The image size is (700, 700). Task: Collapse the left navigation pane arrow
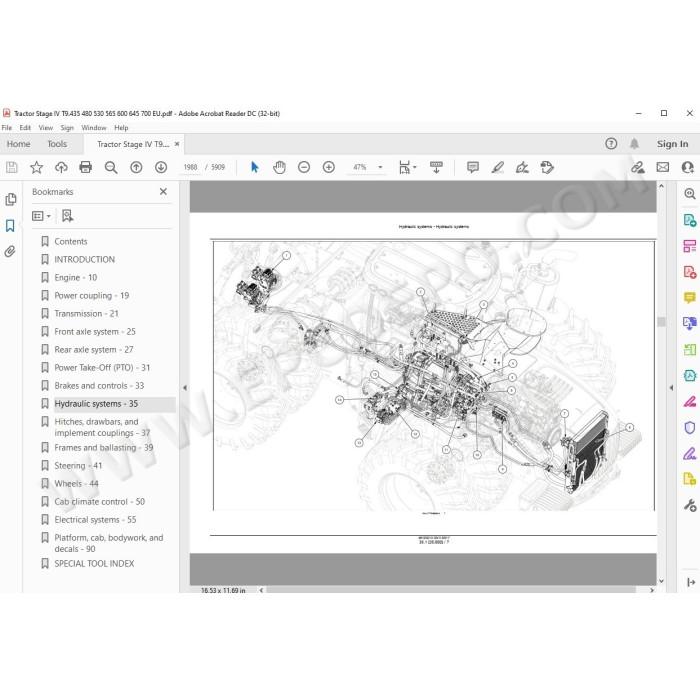tap(185, 388)
